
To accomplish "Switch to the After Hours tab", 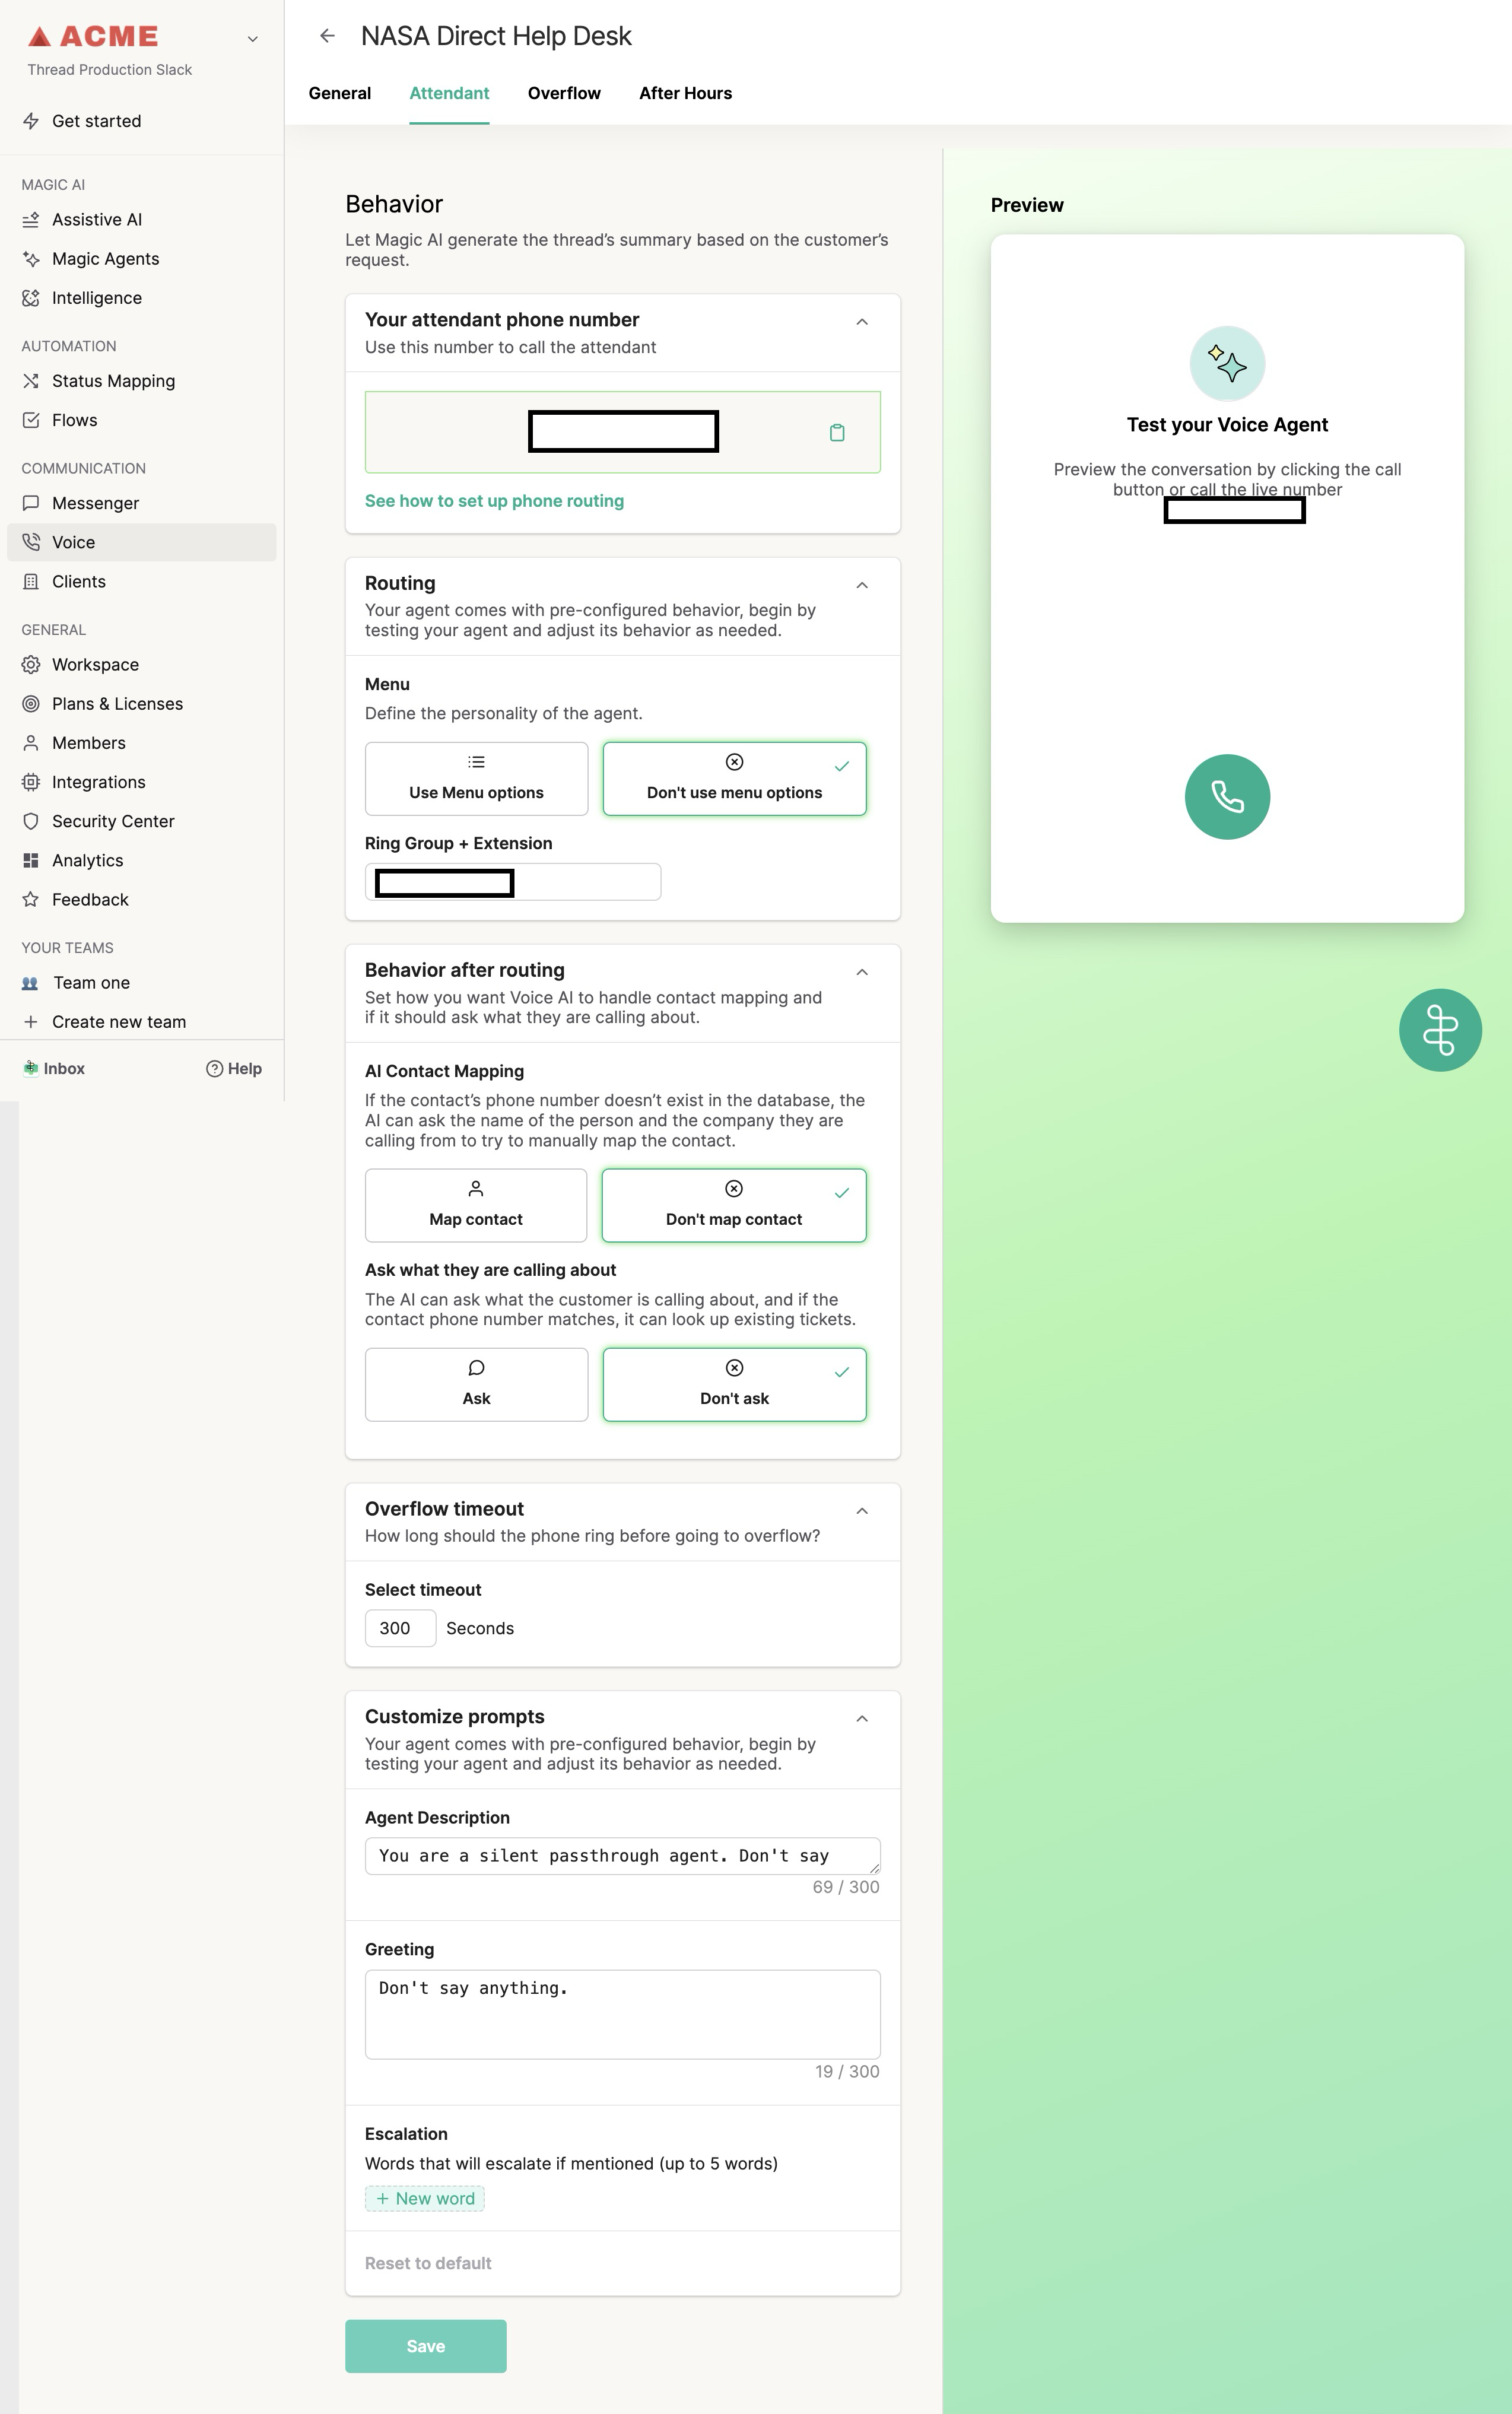I will (x=685, y=93).
